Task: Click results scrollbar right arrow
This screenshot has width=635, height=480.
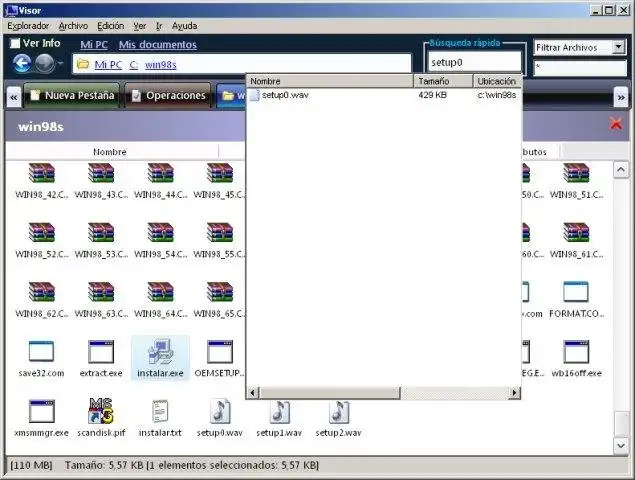Action: (514, 393)
